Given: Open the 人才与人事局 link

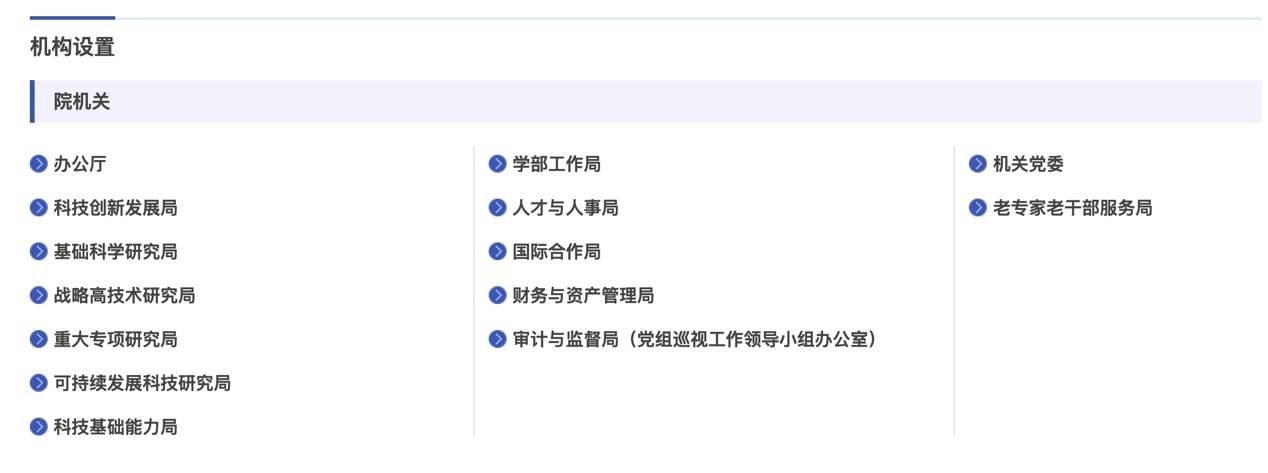Looking at the screenshot, I should coord(566,208).
